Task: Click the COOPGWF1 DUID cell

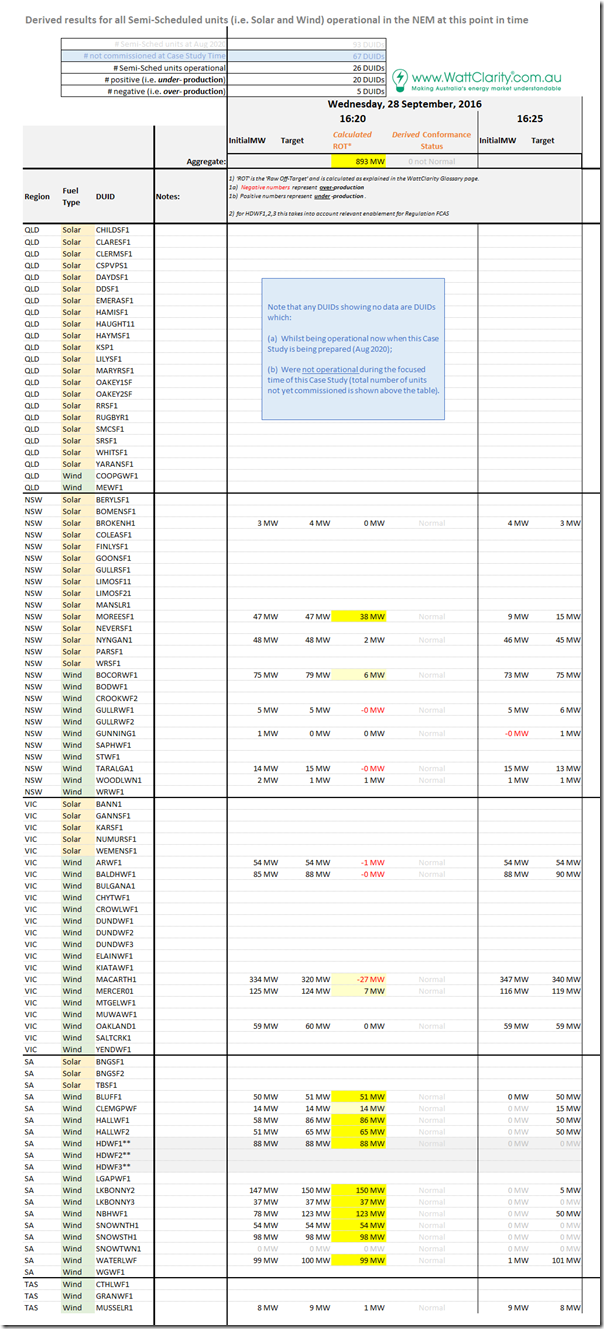Action: tap(117, 475)
